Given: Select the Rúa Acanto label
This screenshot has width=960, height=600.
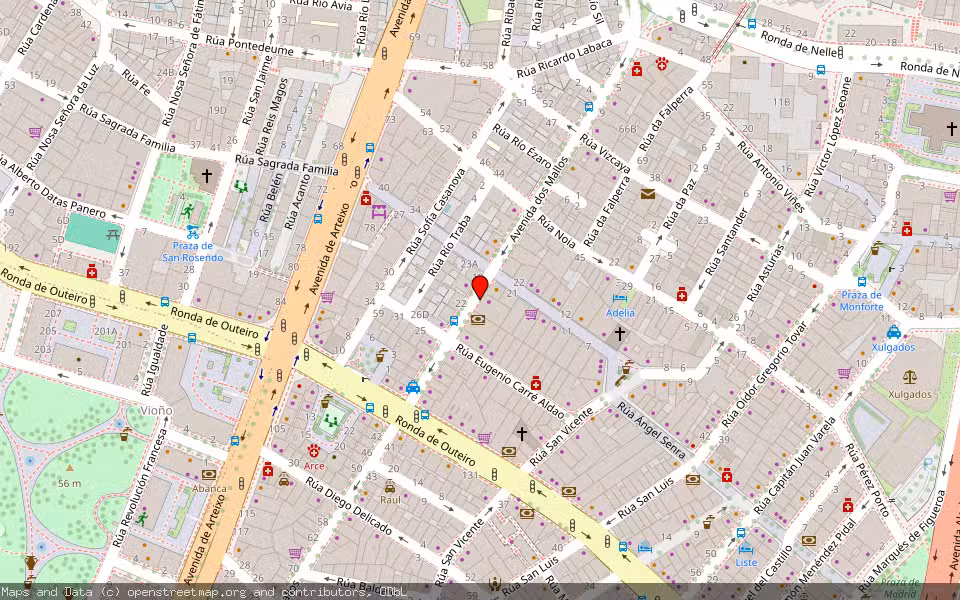Looking at the screenshot, I should pyautogui.click(x=299, y=204).
